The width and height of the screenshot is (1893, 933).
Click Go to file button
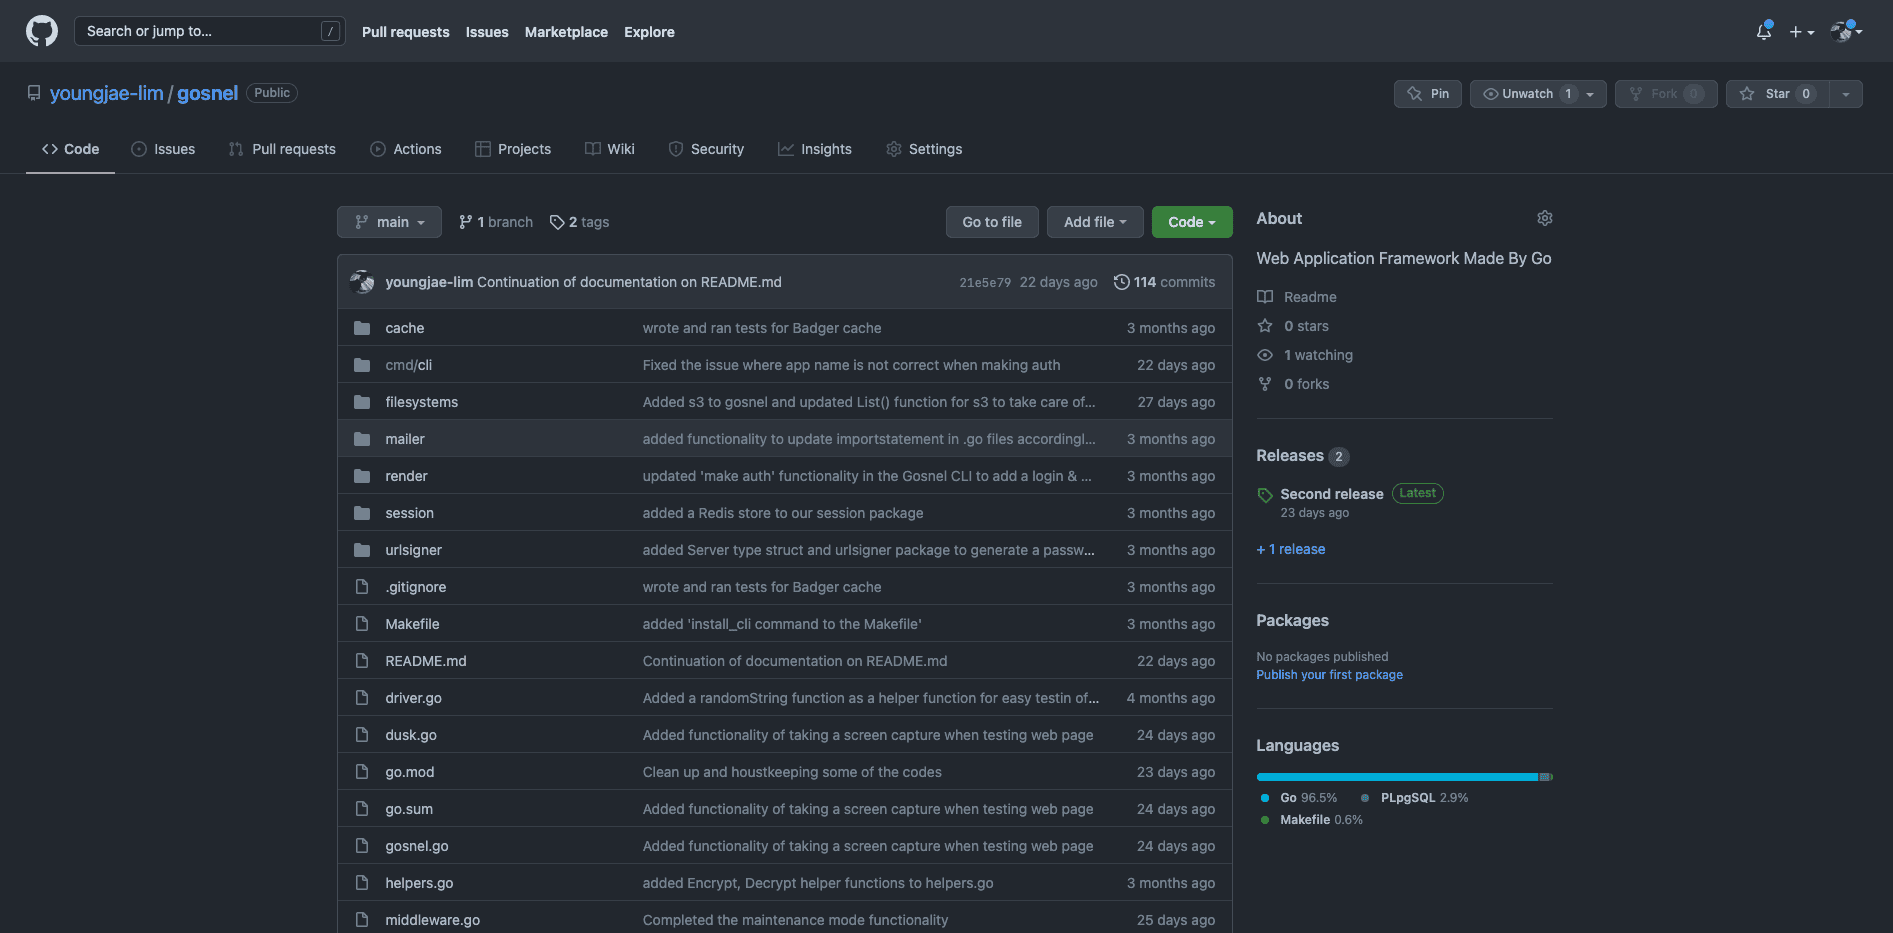pos(992,222)
